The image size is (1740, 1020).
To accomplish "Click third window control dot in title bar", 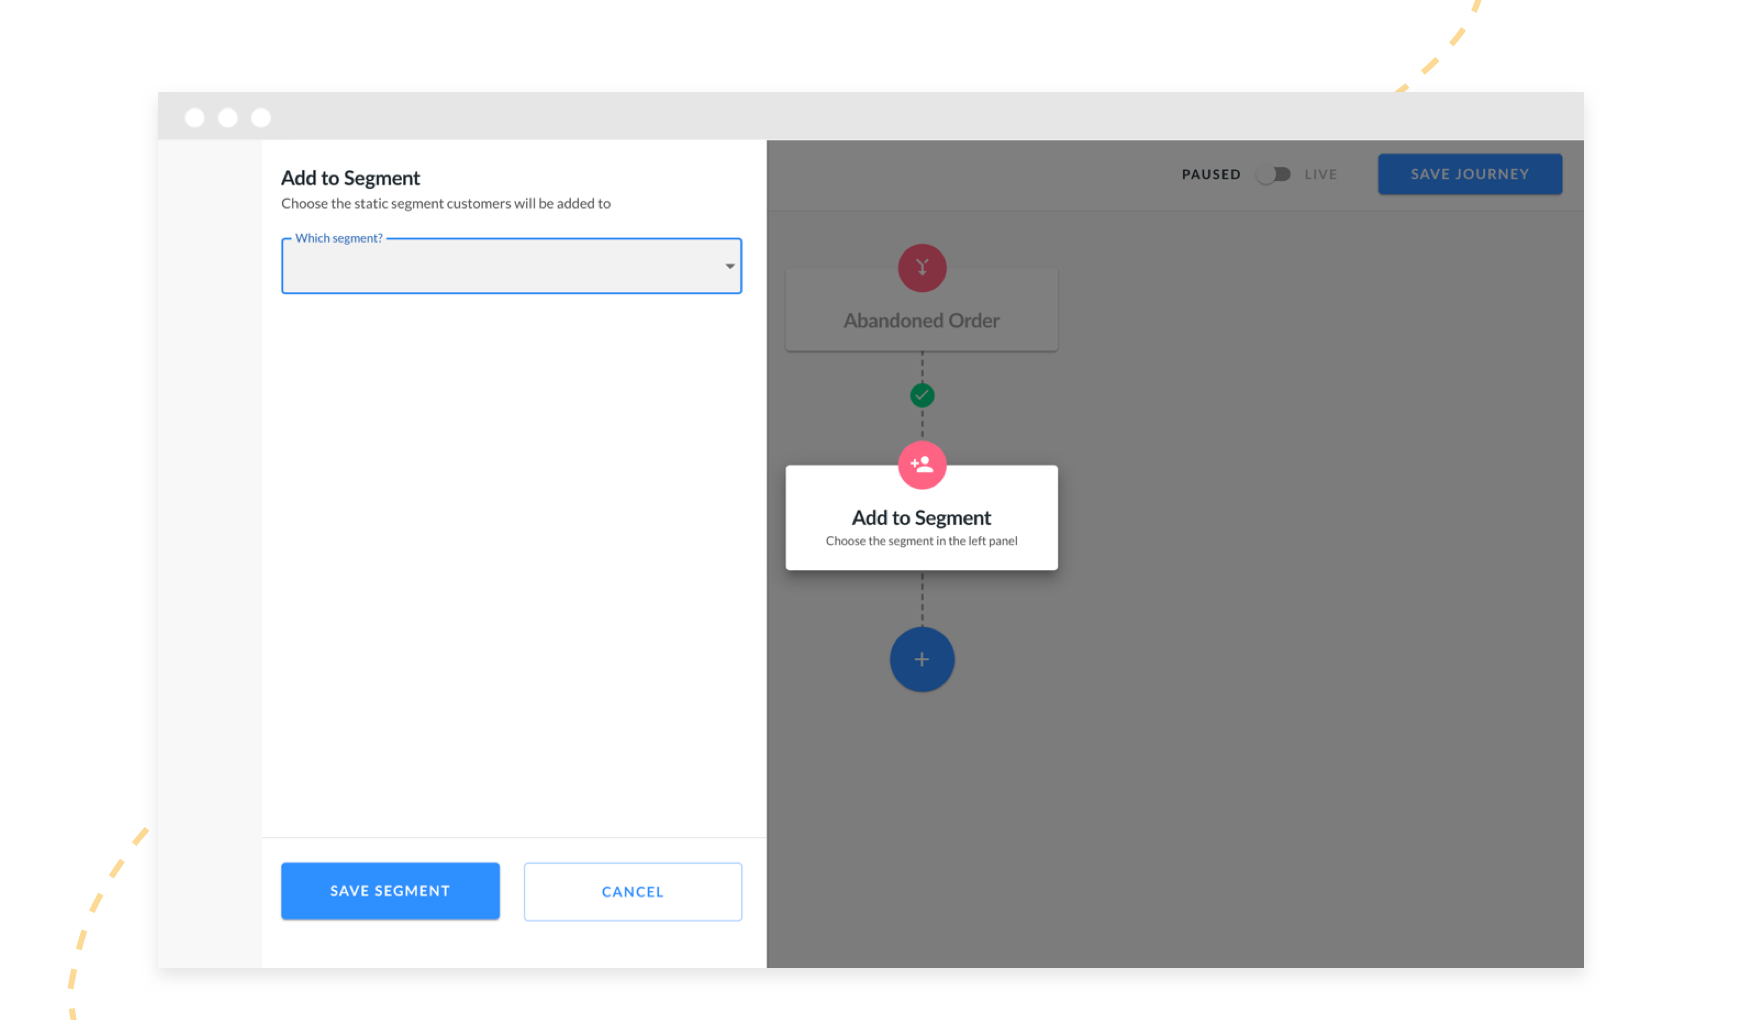I will [261, 118].
